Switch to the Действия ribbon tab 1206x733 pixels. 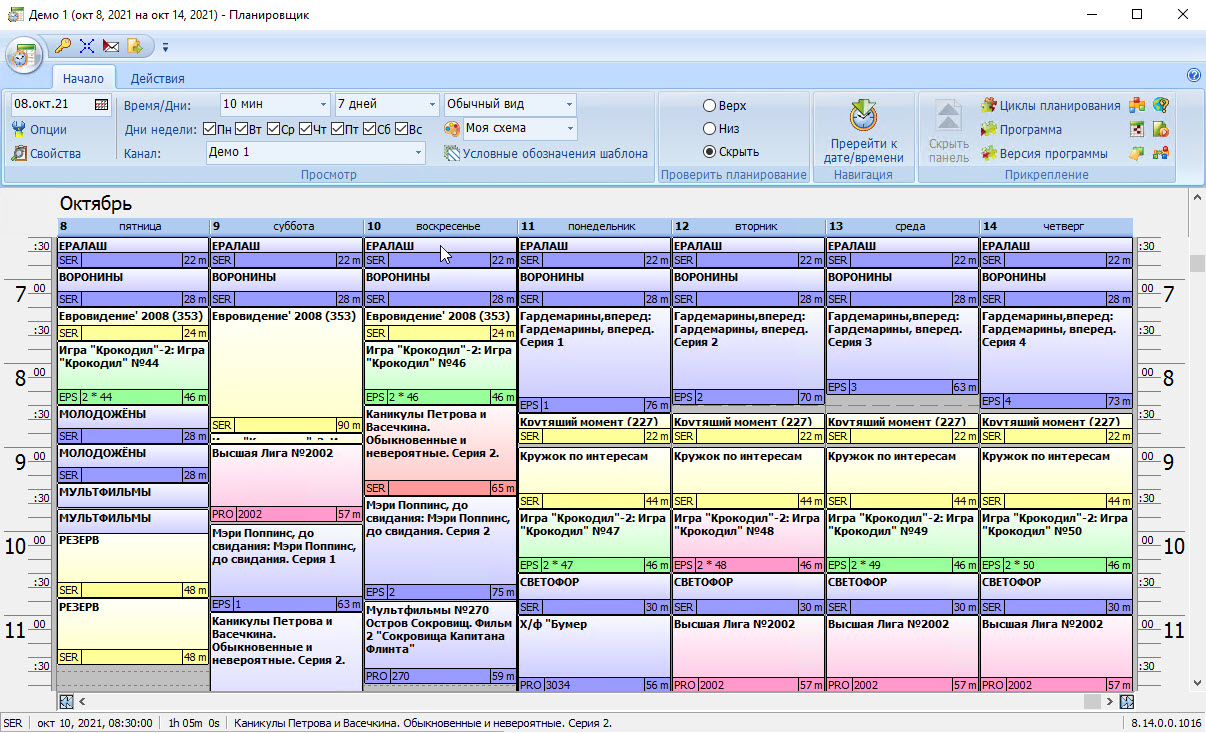click(157, 78)
